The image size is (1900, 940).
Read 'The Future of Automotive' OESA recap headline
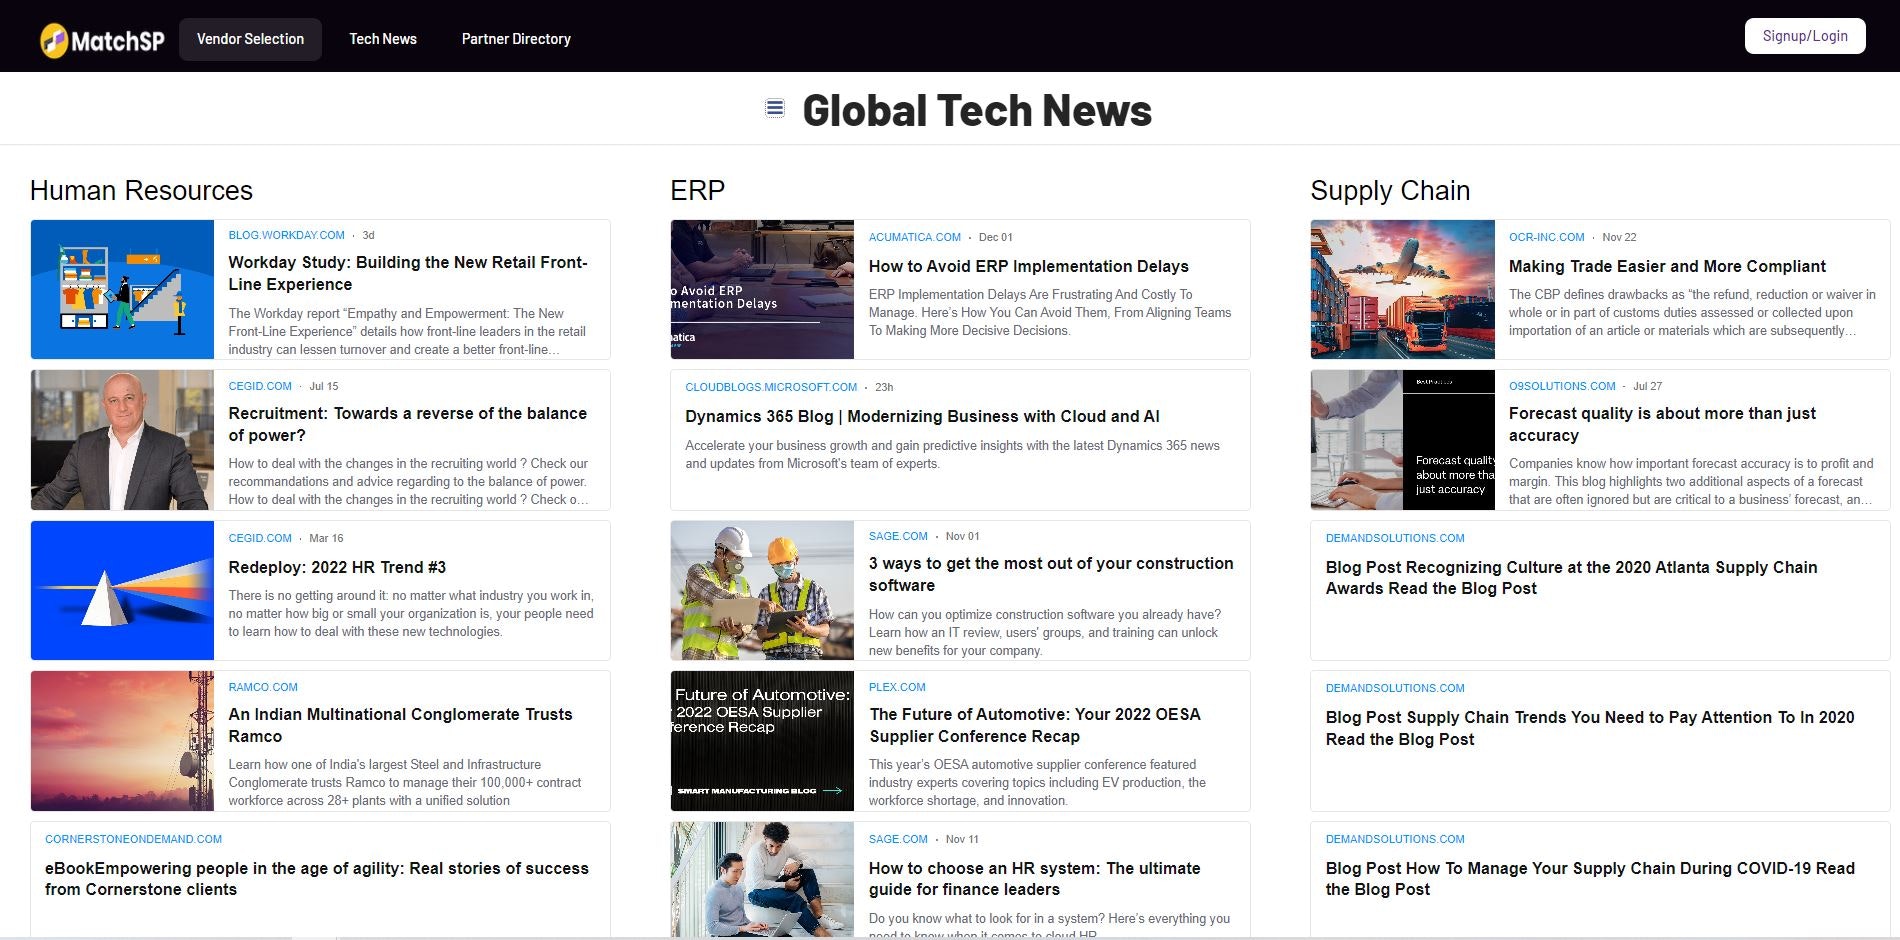click(1035, 725)
